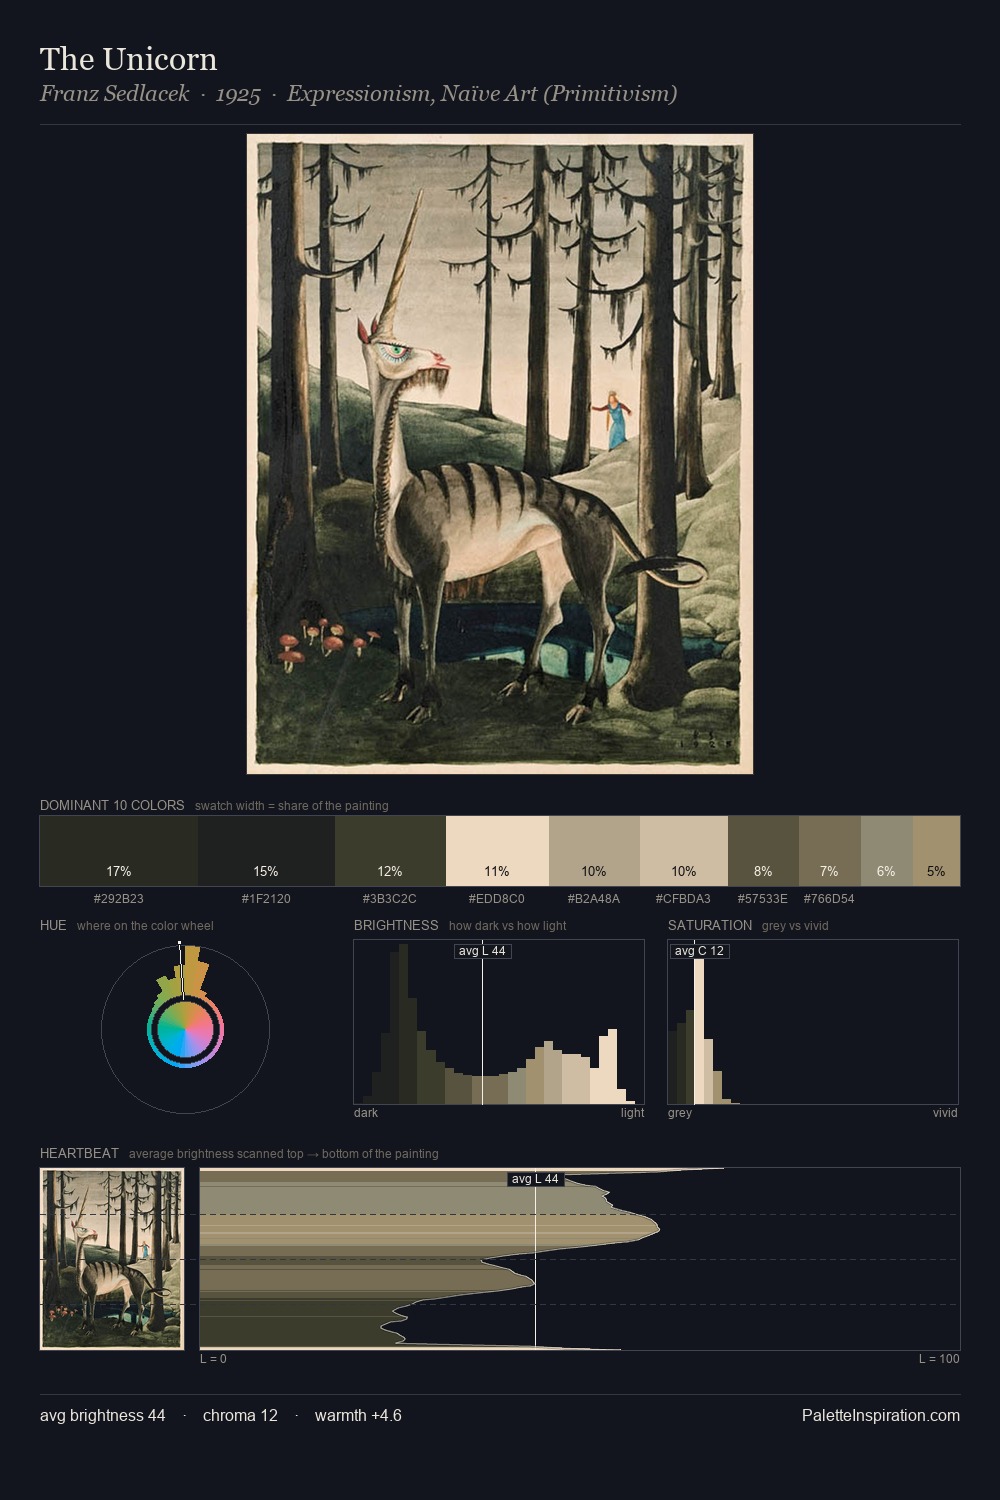Click the L = 100 axis label

pos(939,1359)
